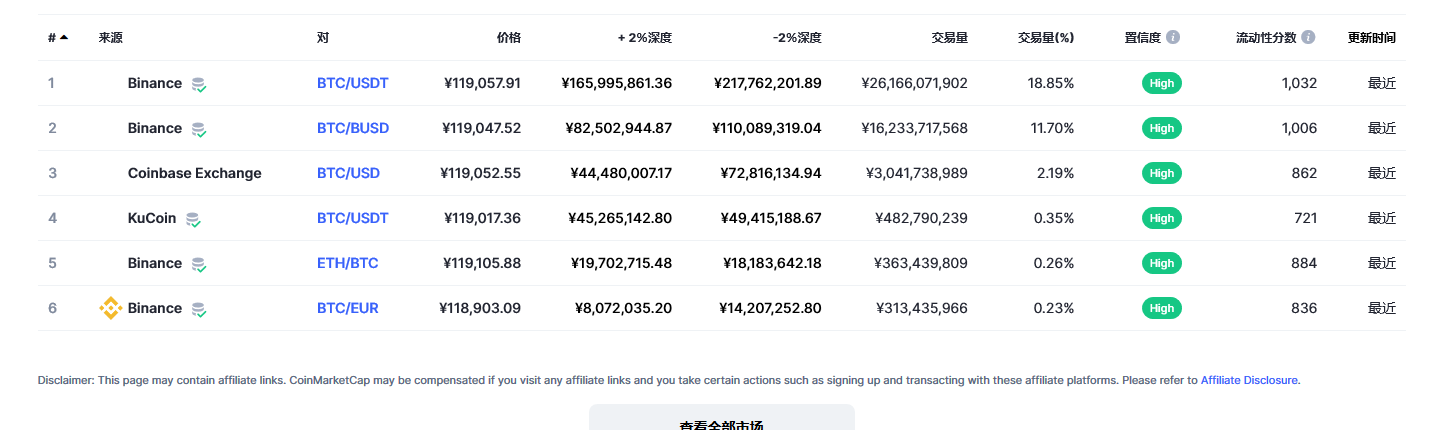Sort by the 交易量 column header
The height and width of the screenshot is (430, 1450).
949,38
